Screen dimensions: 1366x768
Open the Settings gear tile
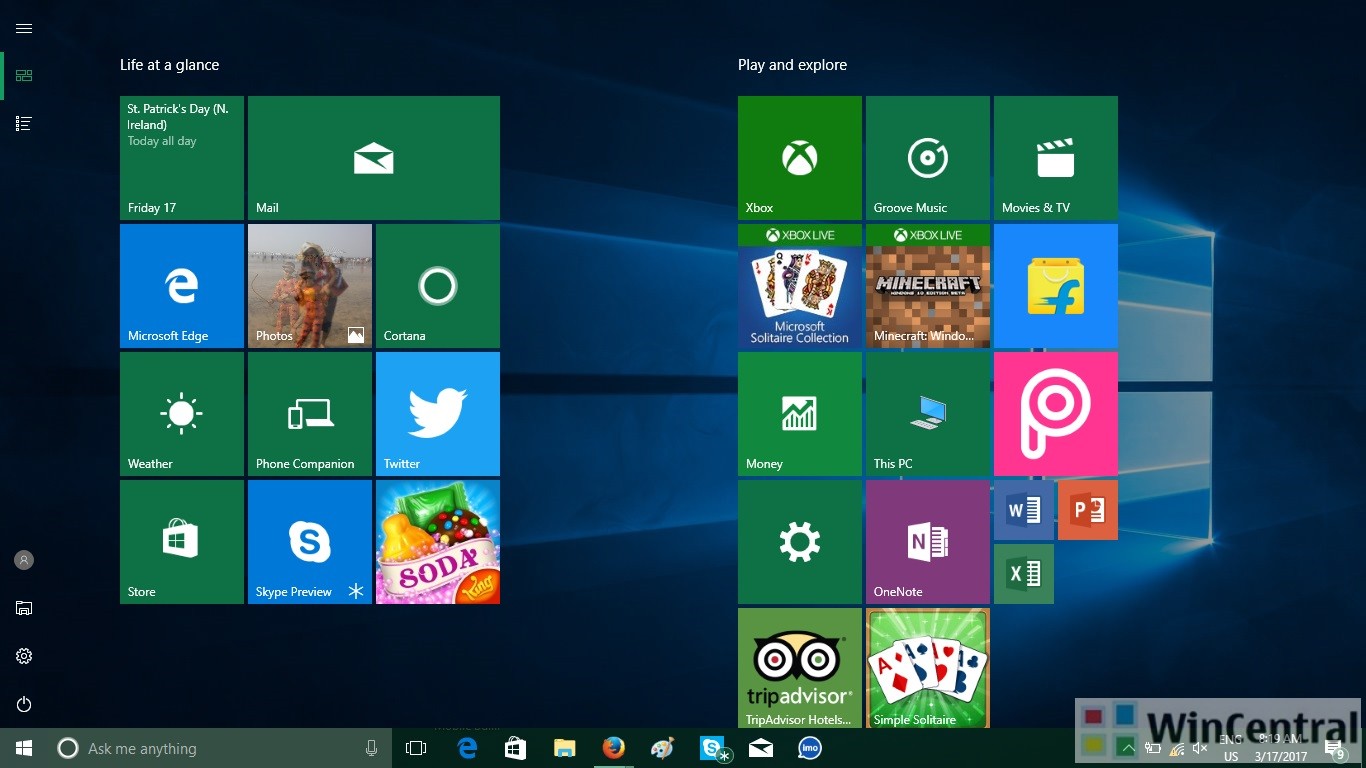point(800,542)
